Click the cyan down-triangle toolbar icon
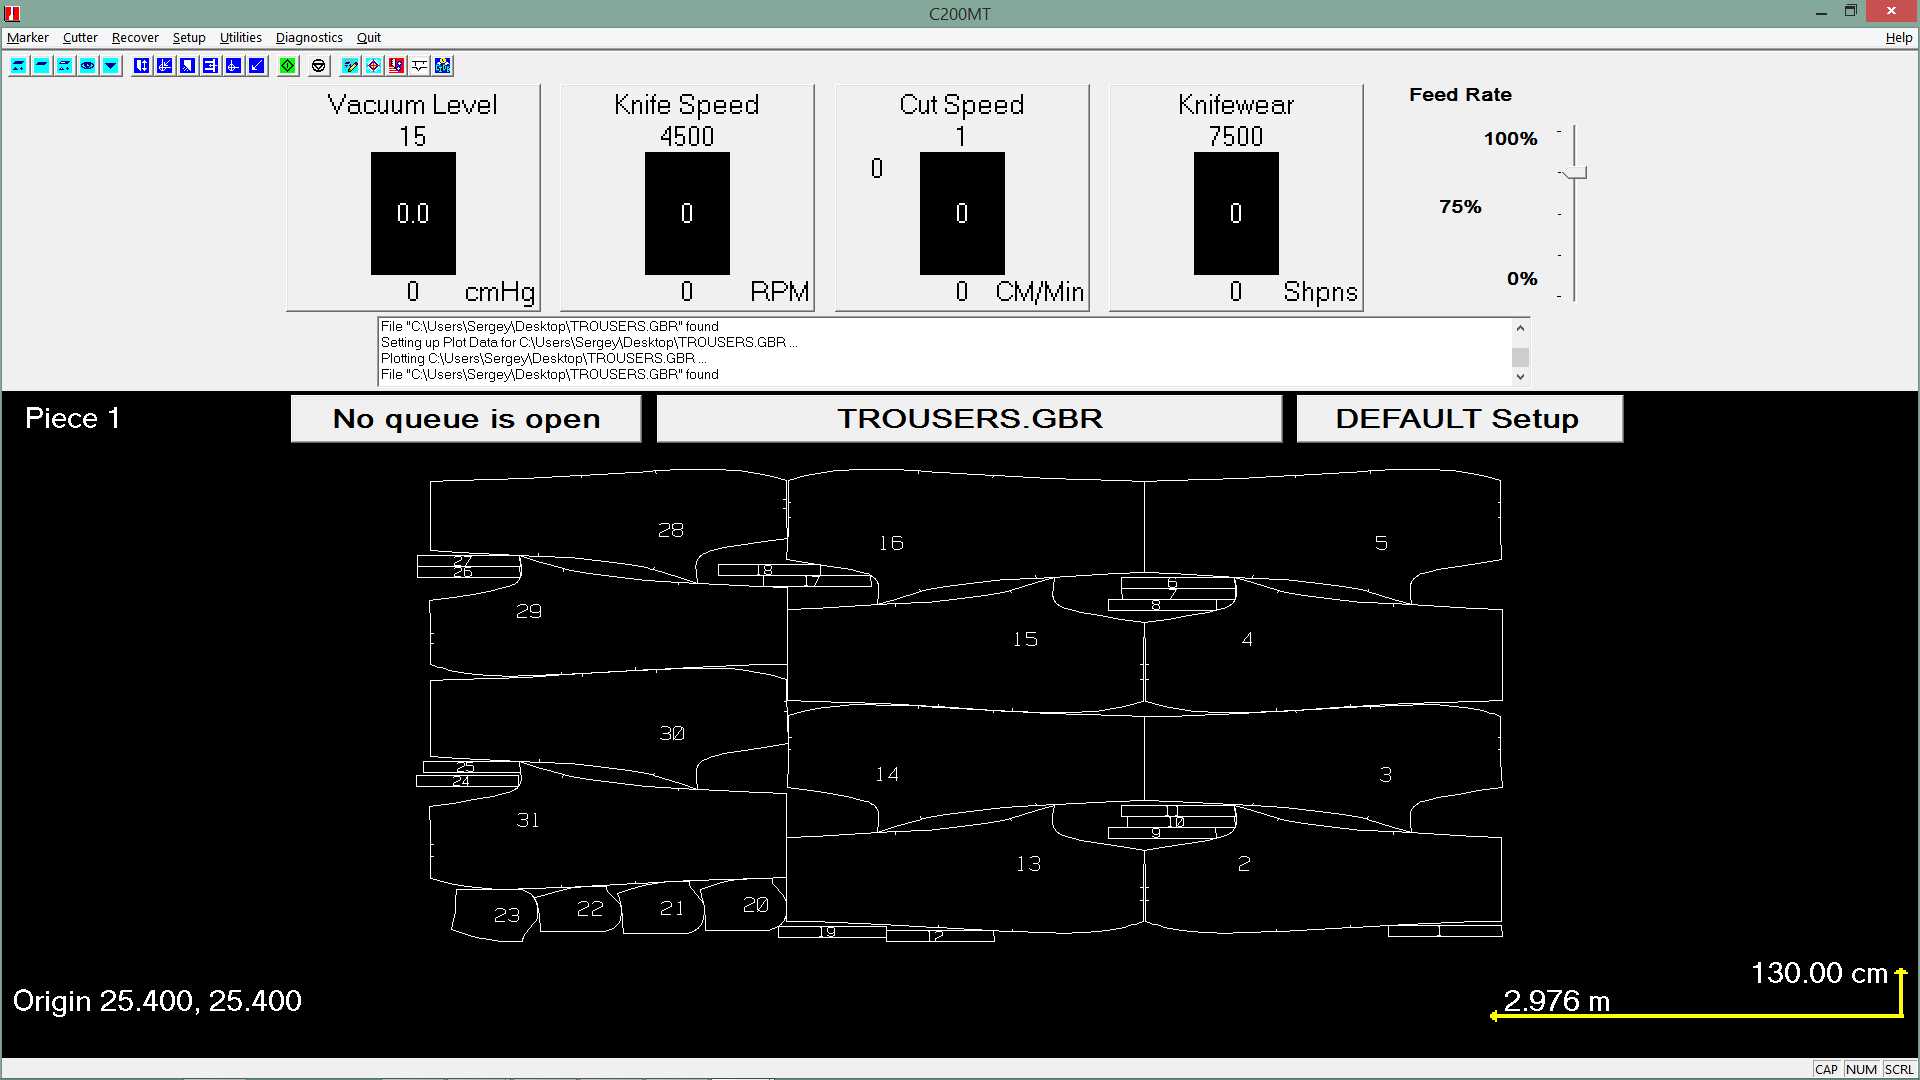Screen dimensions: 1920x1080 click(111, 65)
